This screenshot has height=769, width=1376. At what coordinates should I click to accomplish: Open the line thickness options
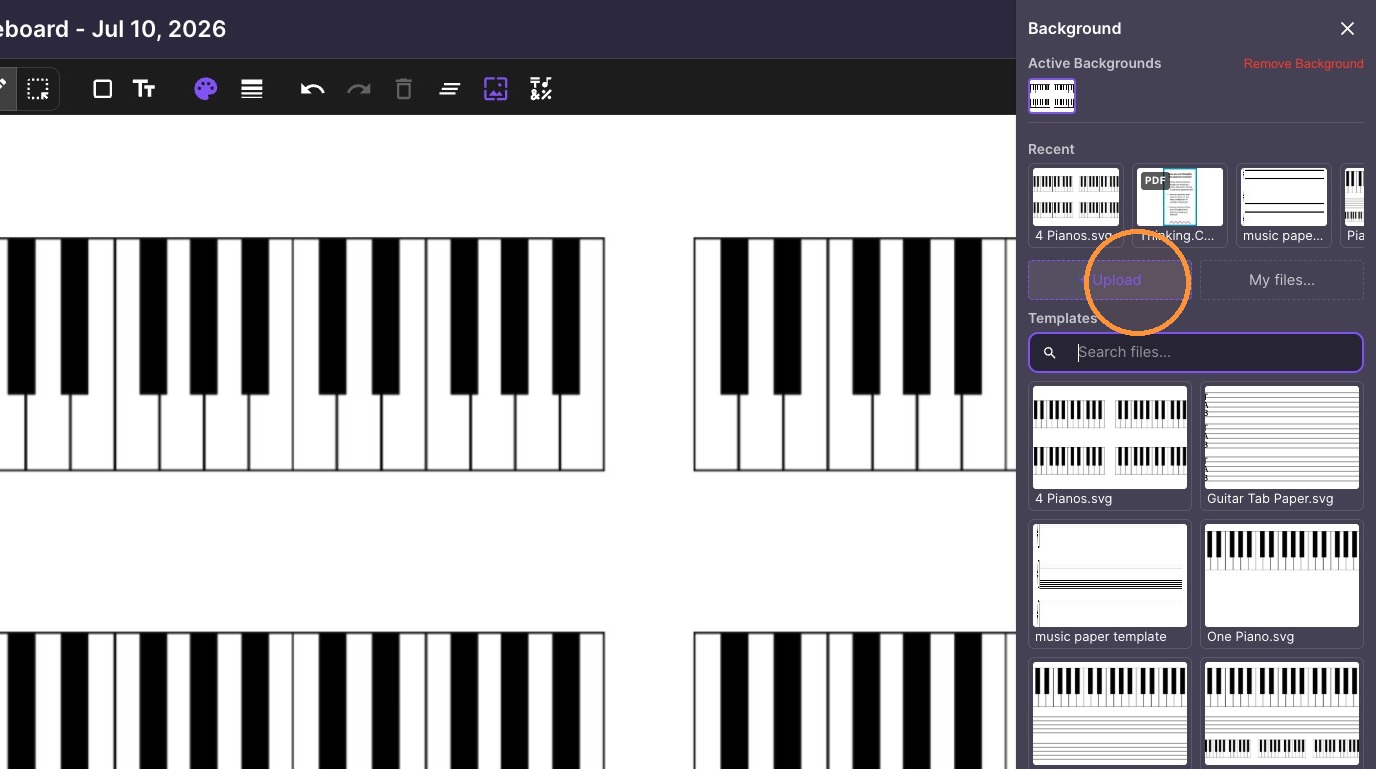[x=252, y=89]
